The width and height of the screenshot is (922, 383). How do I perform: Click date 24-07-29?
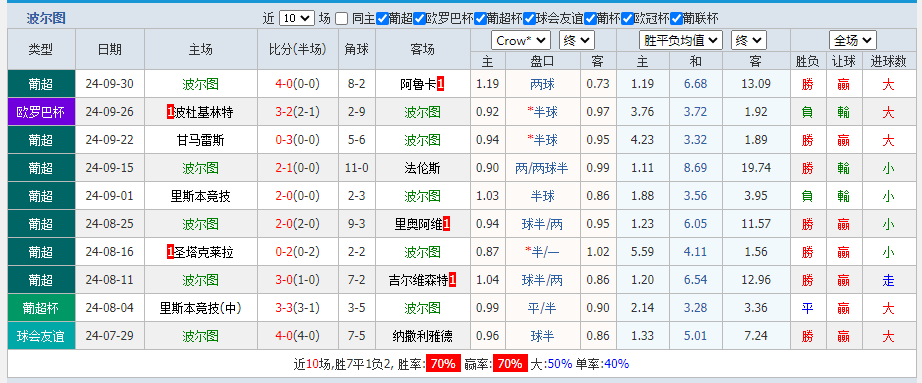tap(109, 337)
